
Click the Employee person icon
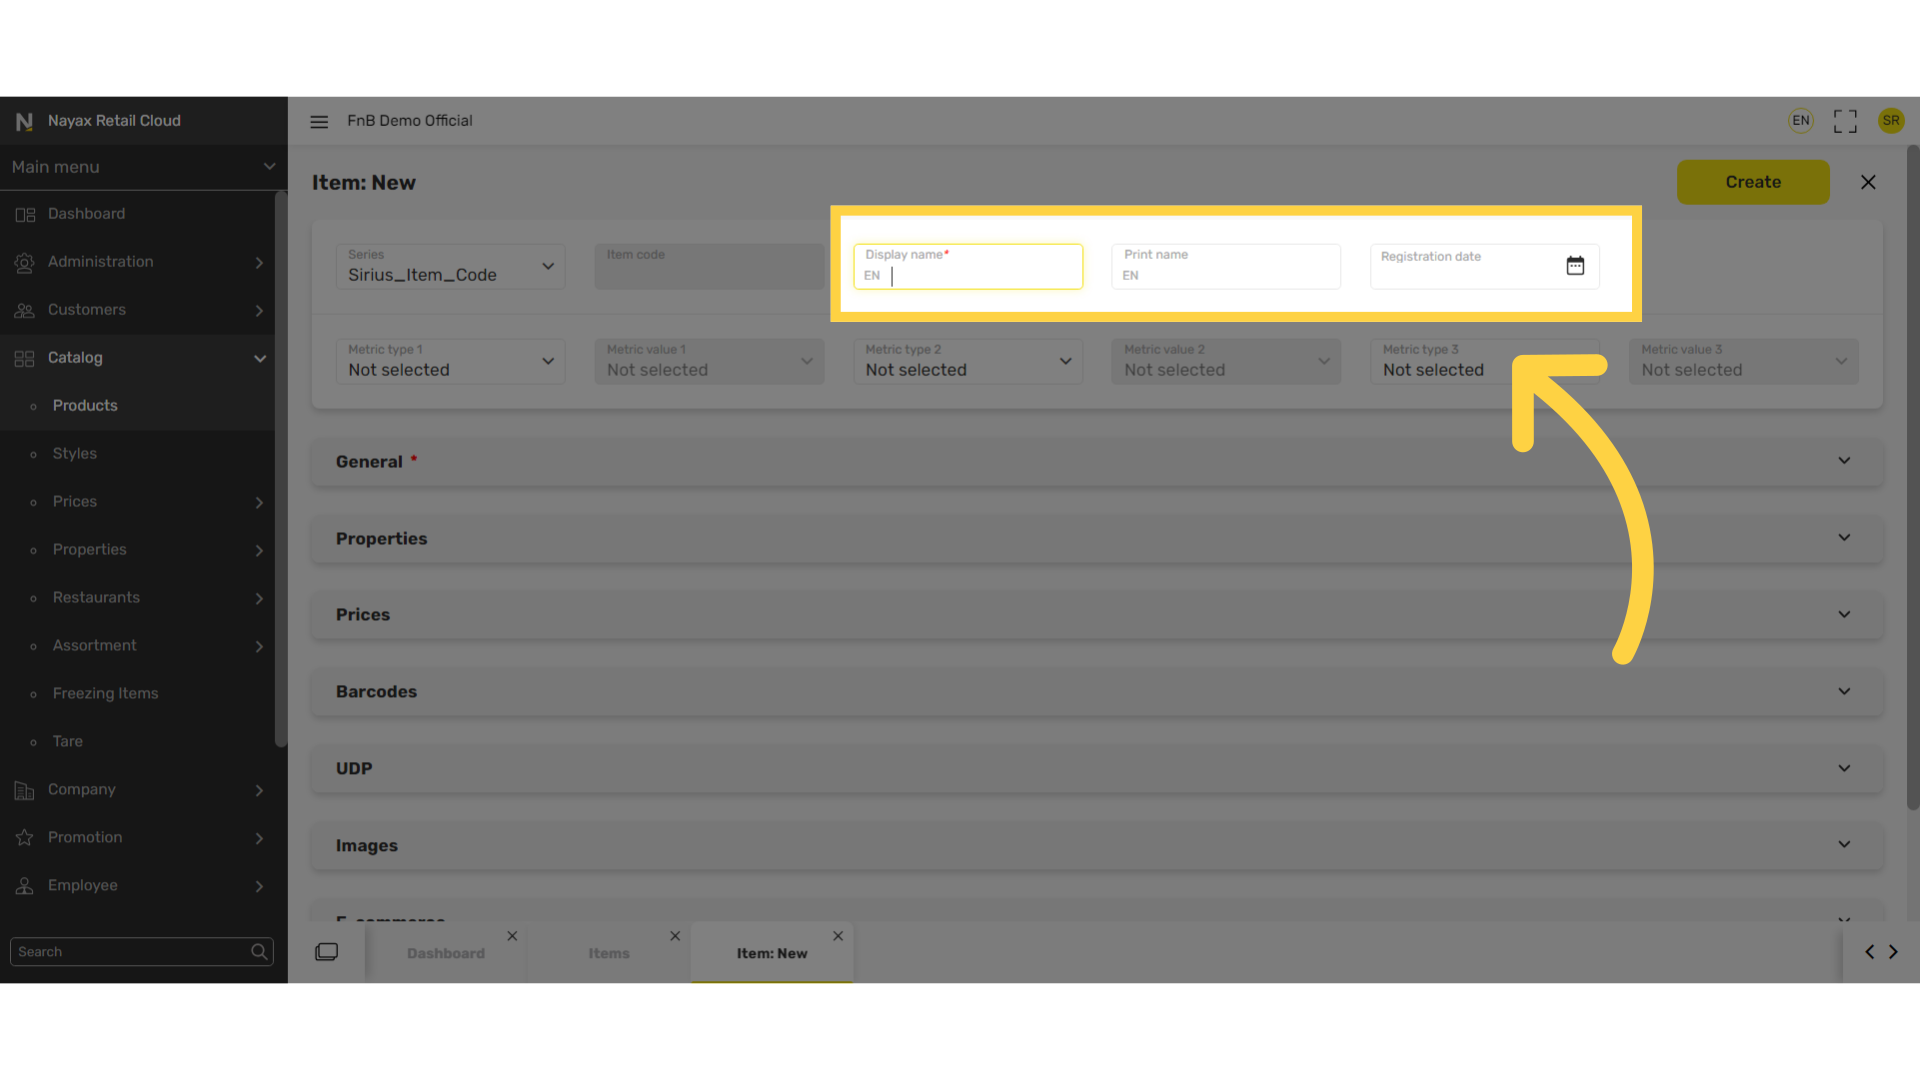[25, 886]
